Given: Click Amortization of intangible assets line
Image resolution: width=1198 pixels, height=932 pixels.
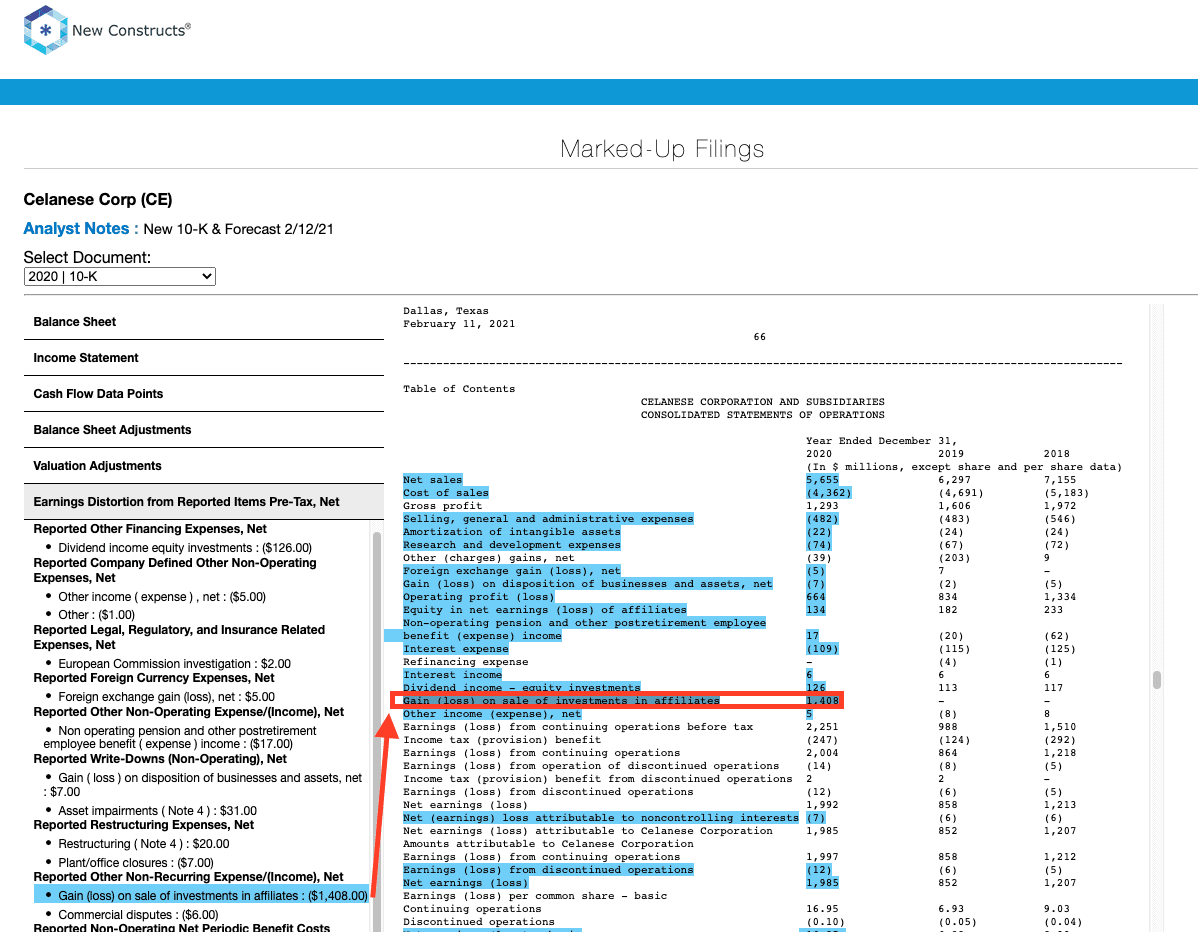Looking at the screenshot, I should click(x=512, y=532).
